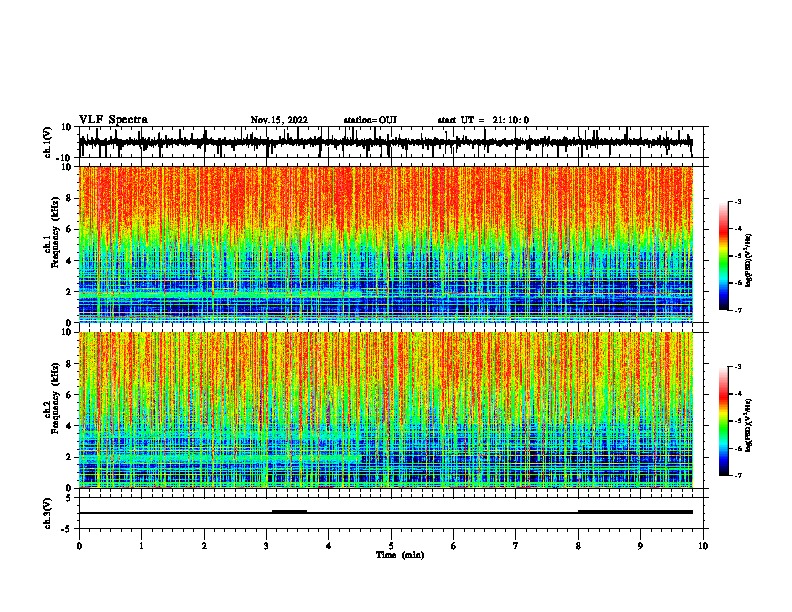Click inside the ch.1 frequency spectrogram

point(386,244)
